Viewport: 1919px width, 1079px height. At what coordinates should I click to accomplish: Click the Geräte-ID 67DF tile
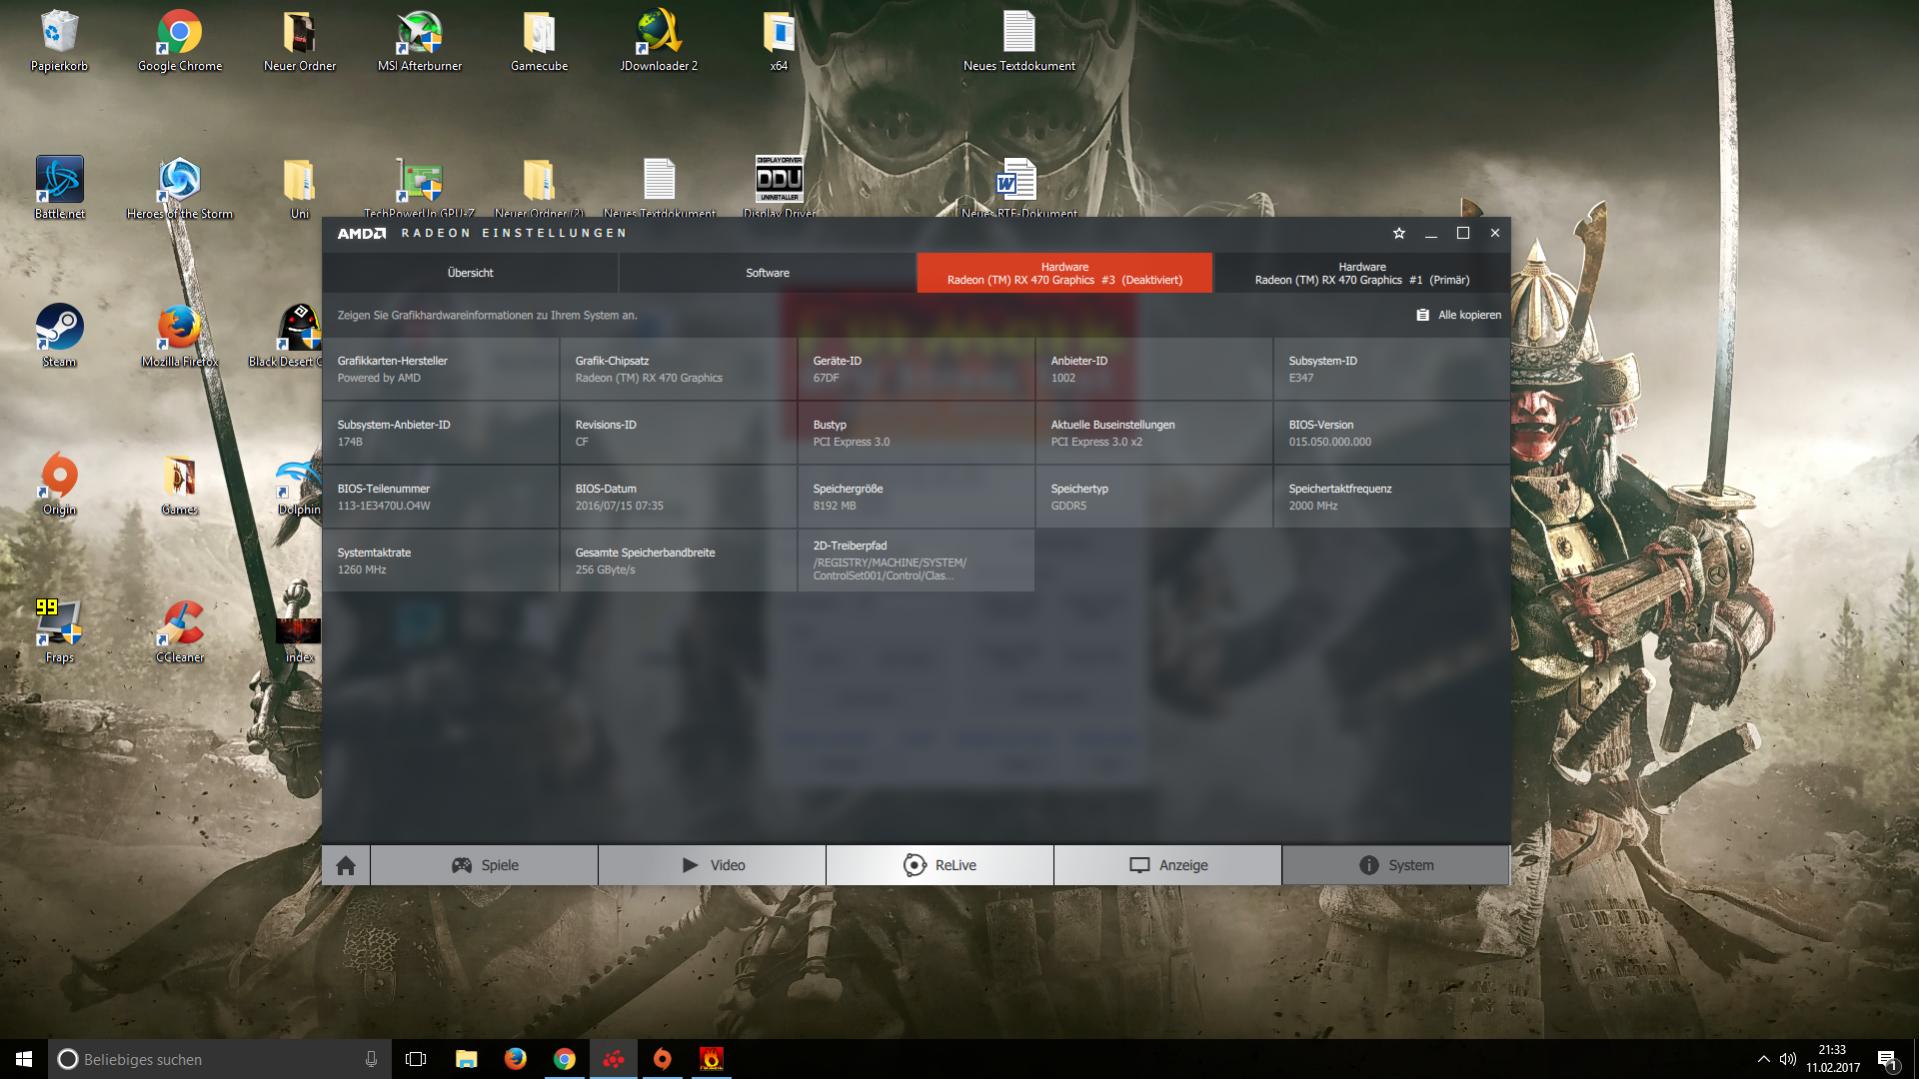916,369
